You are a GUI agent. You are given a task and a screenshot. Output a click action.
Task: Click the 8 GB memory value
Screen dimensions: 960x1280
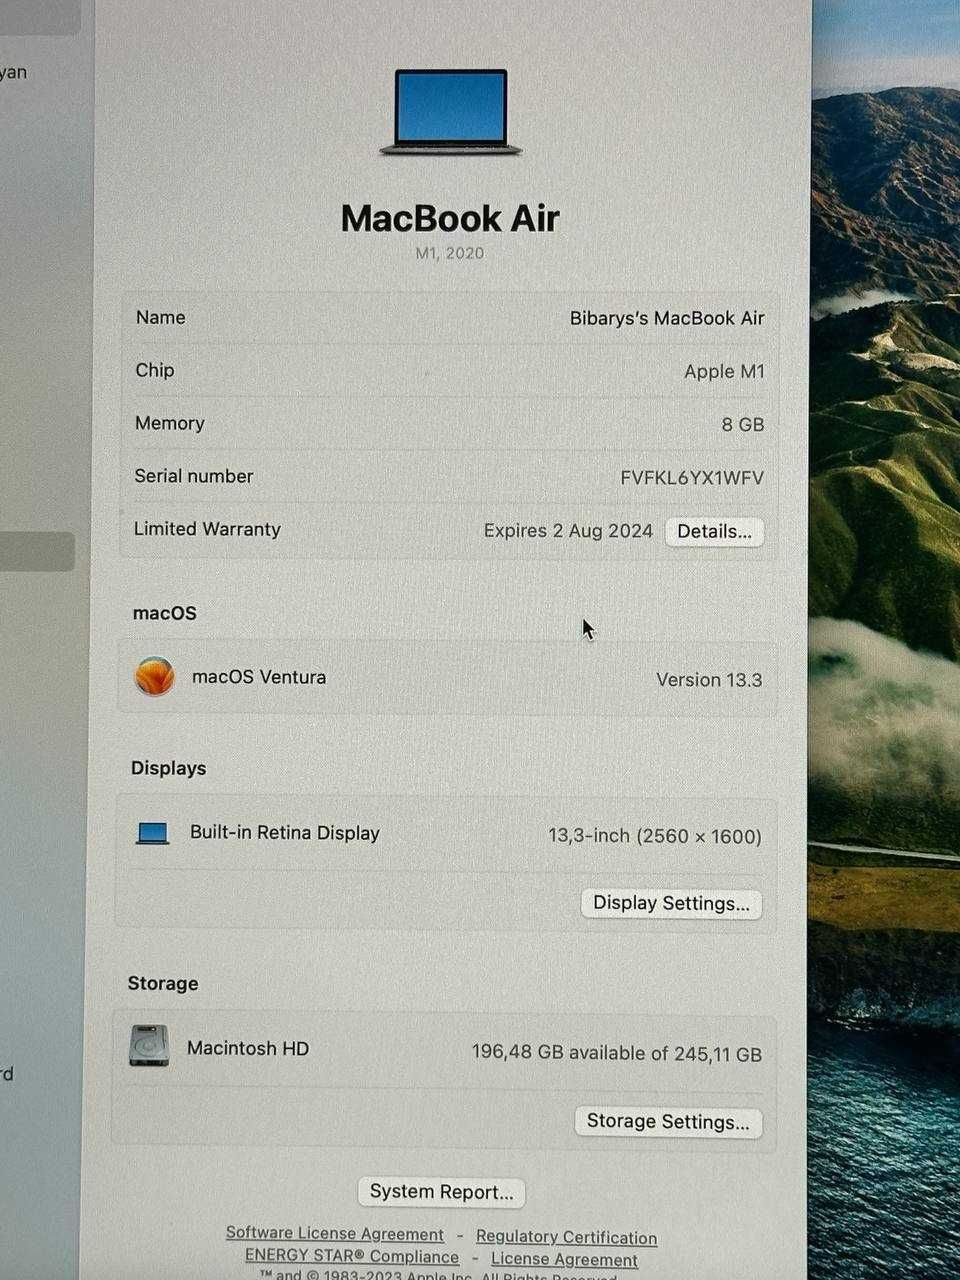[x=743, y=424]
